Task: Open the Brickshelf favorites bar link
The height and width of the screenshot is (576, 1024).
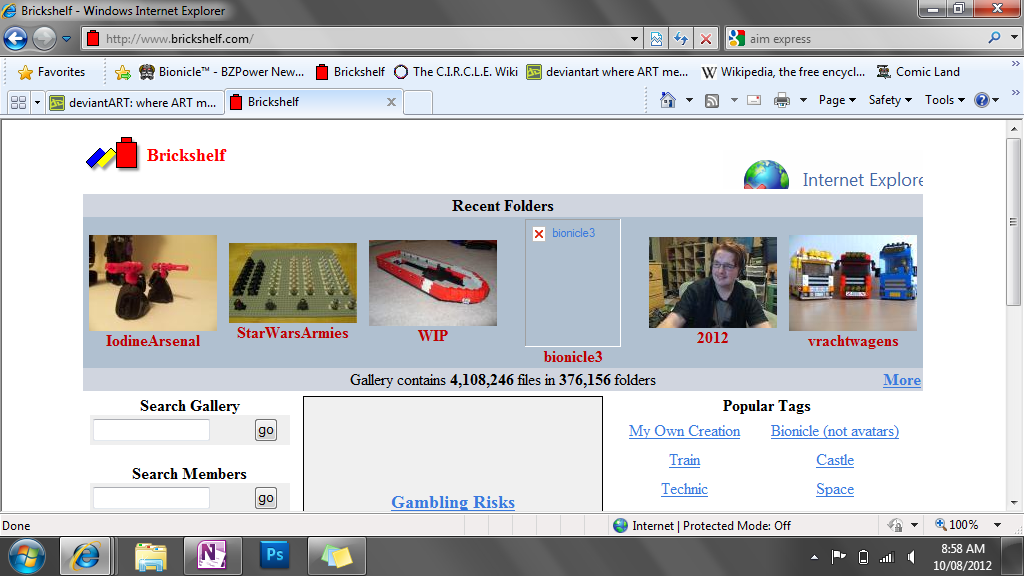Action: (350, 72)
